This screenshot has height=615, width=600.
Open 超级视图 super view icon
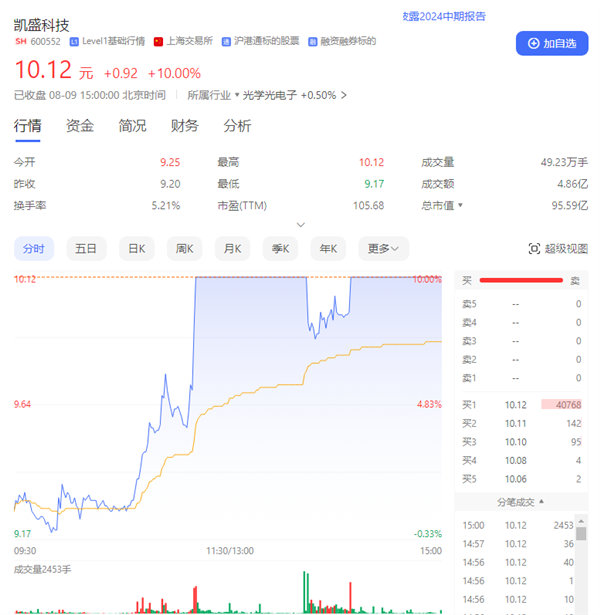tap(534, 249)
